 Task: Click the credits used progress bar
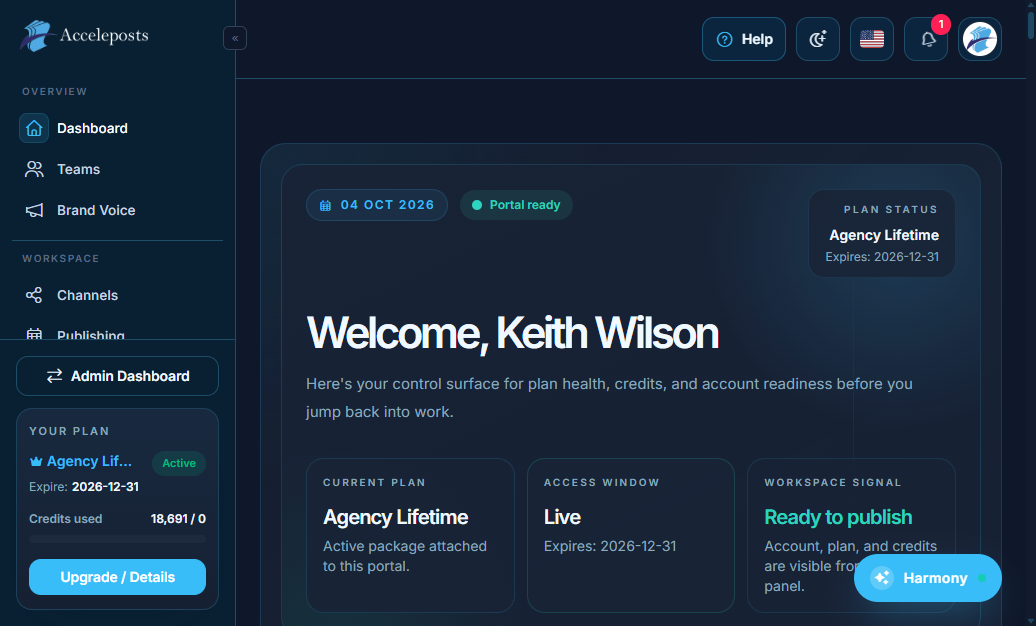coord(118,539)
